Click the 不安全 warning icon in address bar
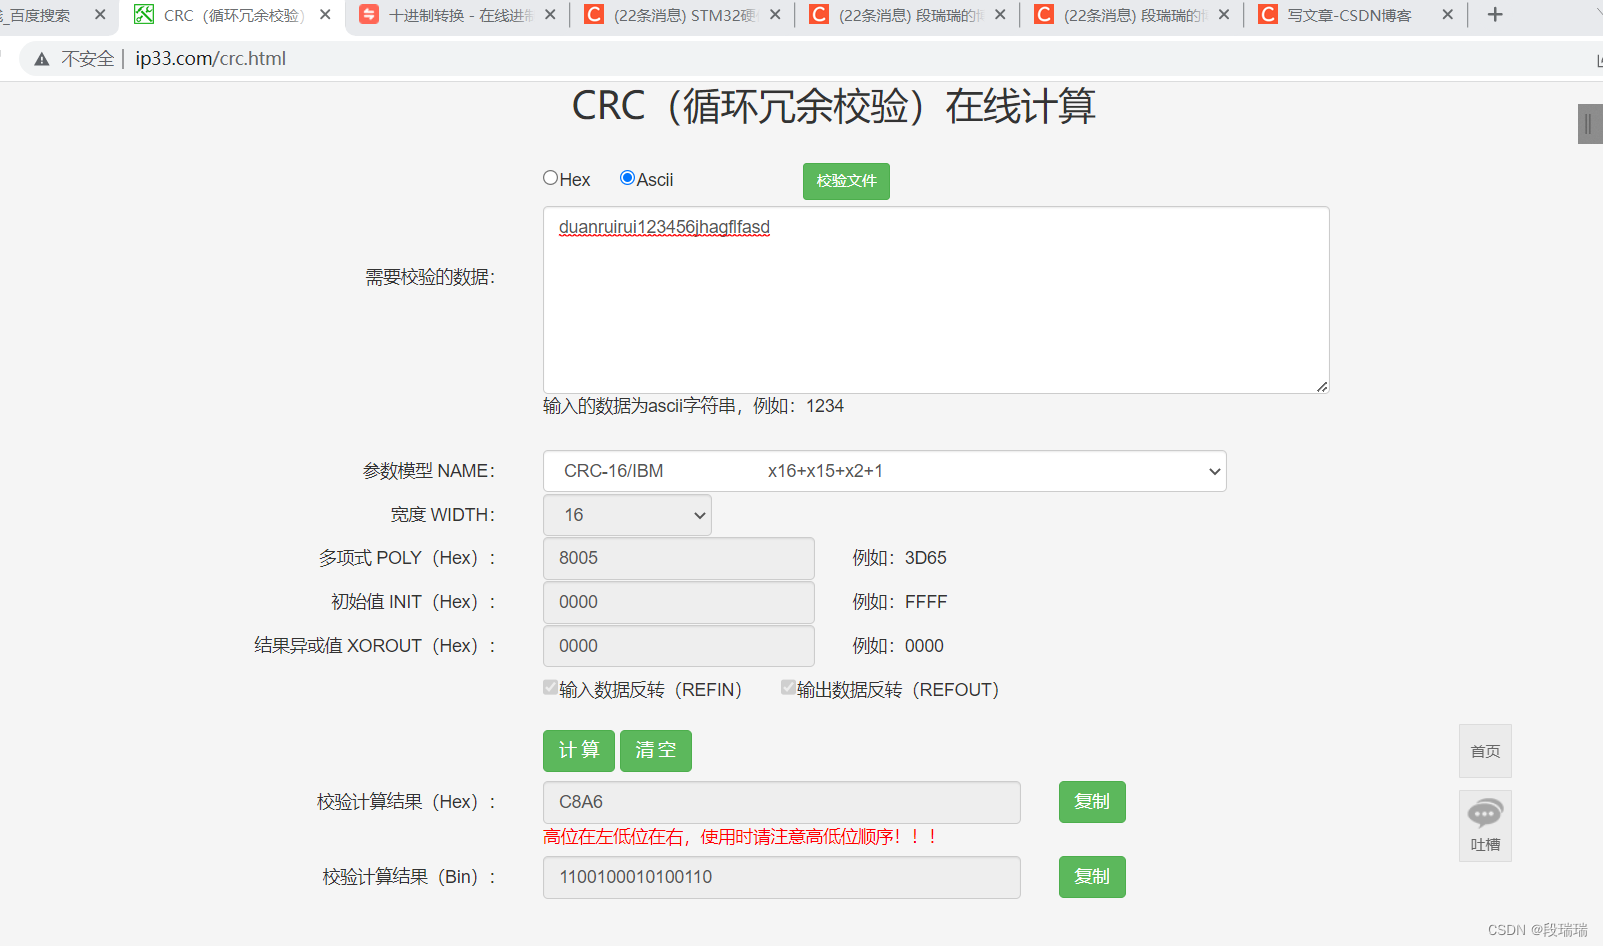This screenshot has width=1603, height=946. click(x=40, y=59)
